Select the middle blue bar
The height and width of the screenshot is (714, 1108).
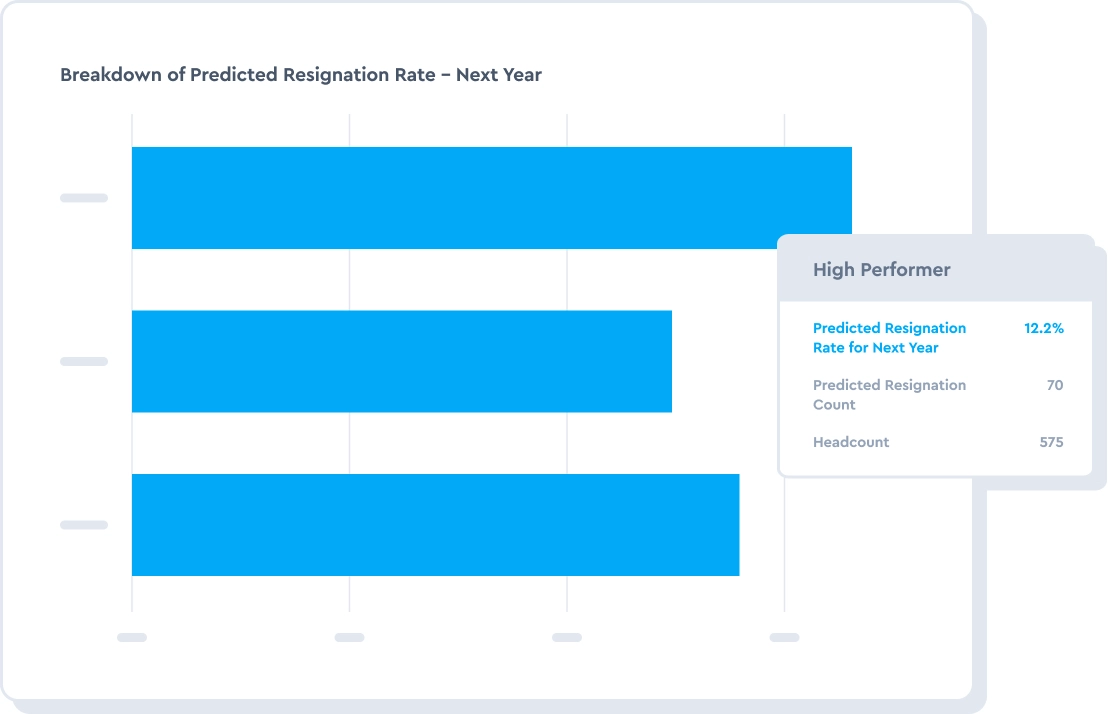(401, 361)
